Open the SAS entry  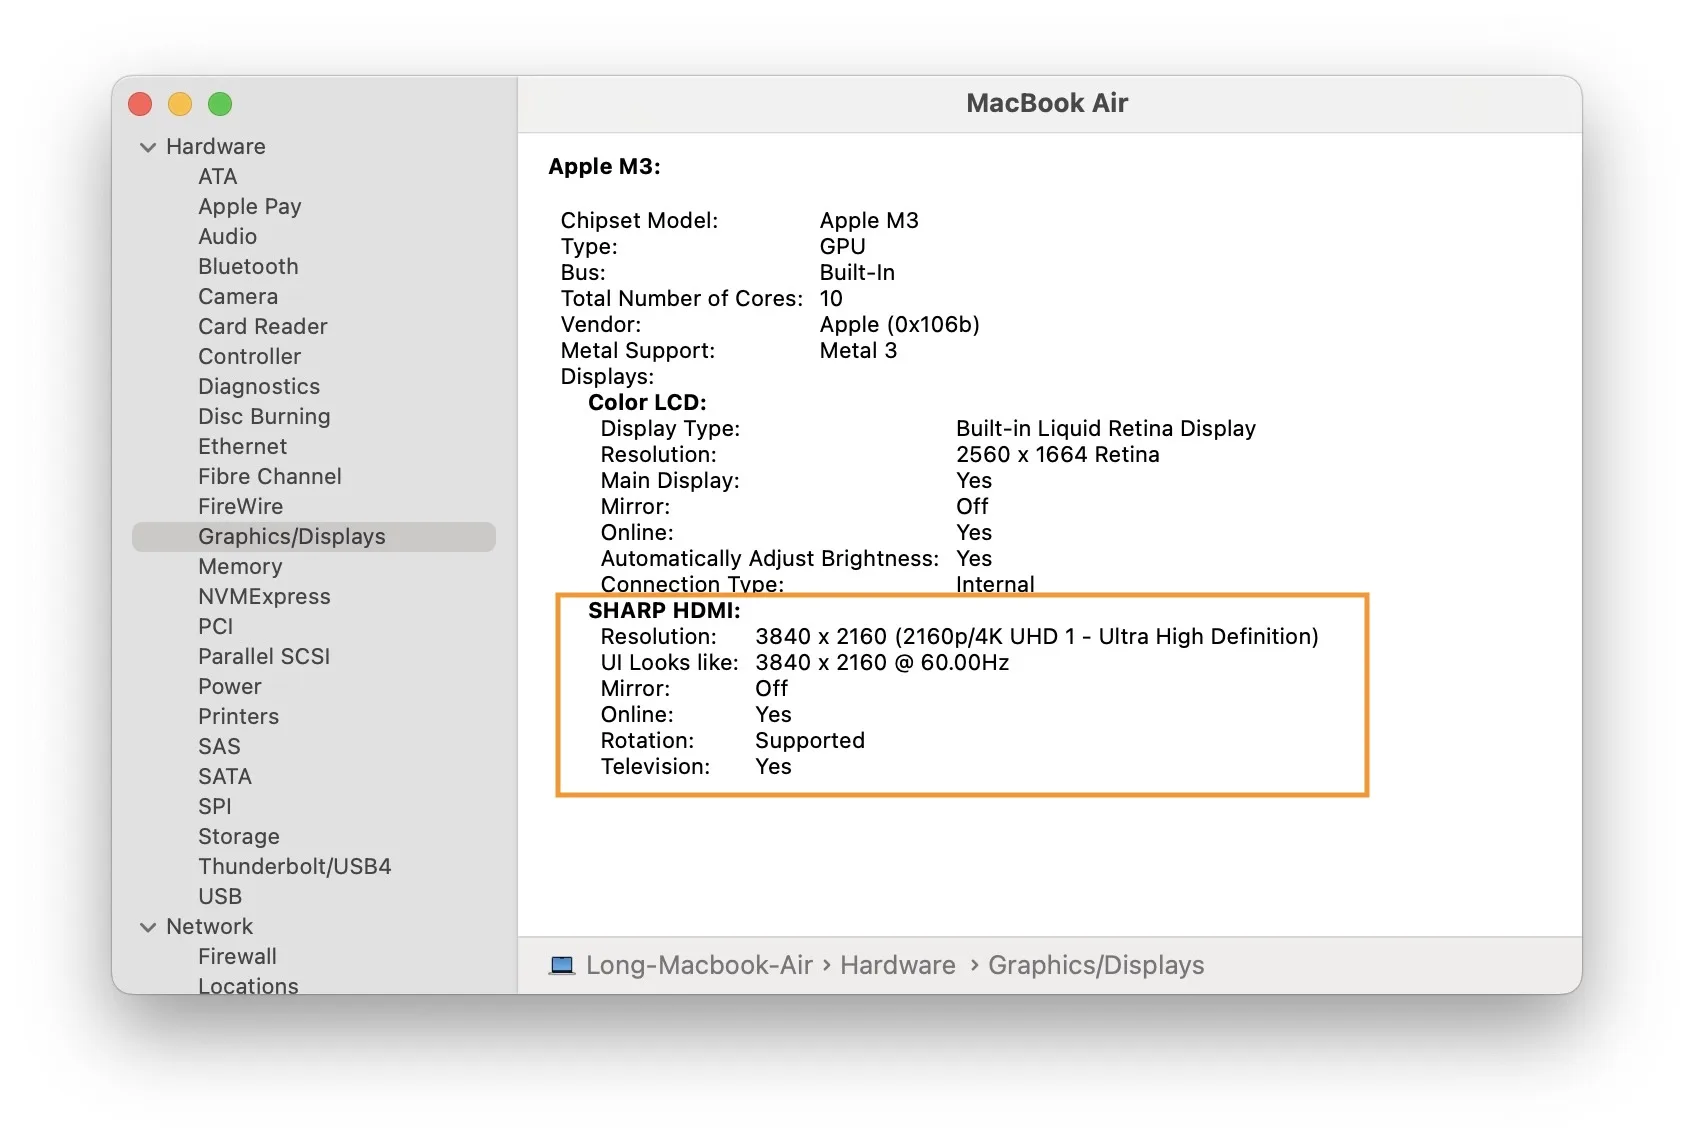click(x=219, y=747)
